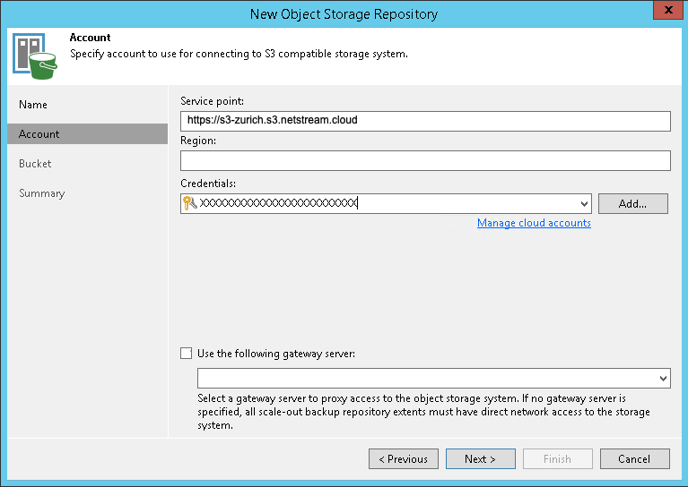Click the object storage bucket icon in header

point(35,56)
